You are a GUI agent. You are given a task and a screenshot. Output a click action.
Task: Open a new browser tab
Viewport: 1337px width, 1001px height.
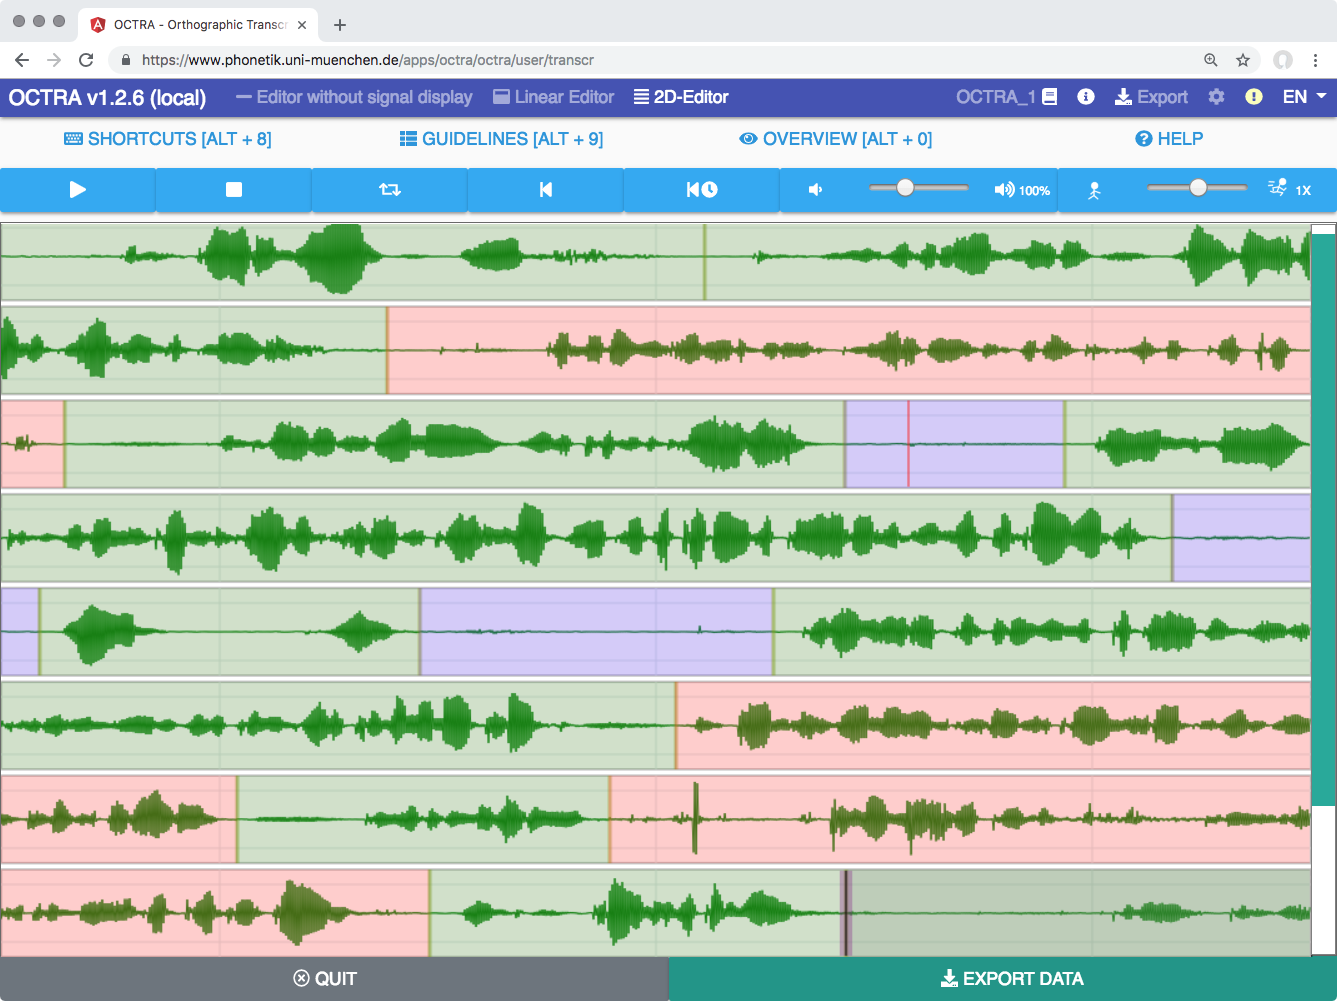[x=340, y=25]
